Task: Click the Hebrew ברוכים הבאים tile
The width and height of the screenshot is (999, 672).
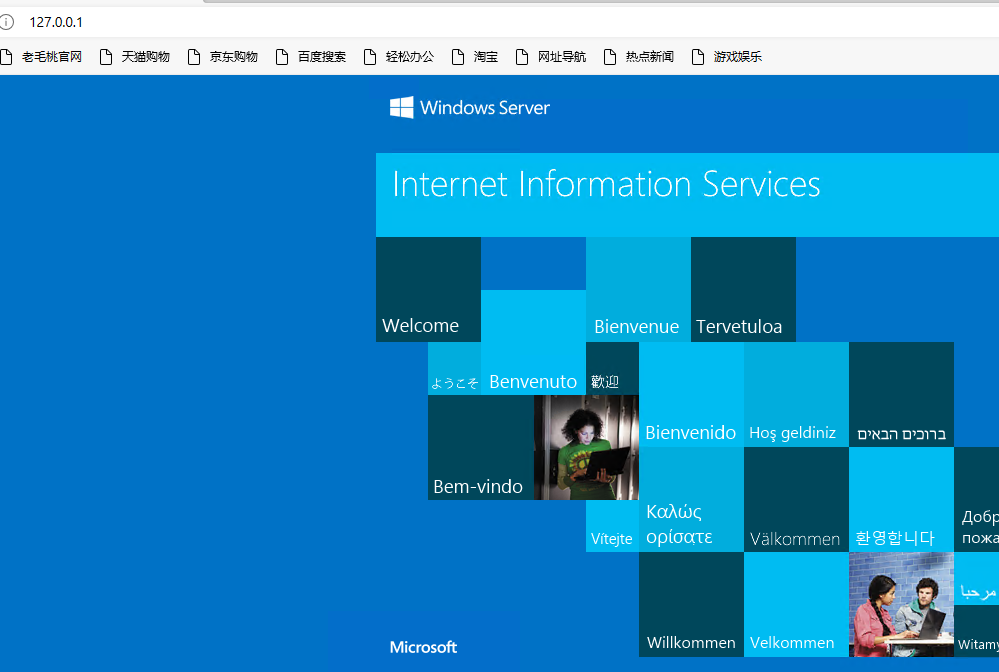Action: pyautogui.click(x=902, y=394)
